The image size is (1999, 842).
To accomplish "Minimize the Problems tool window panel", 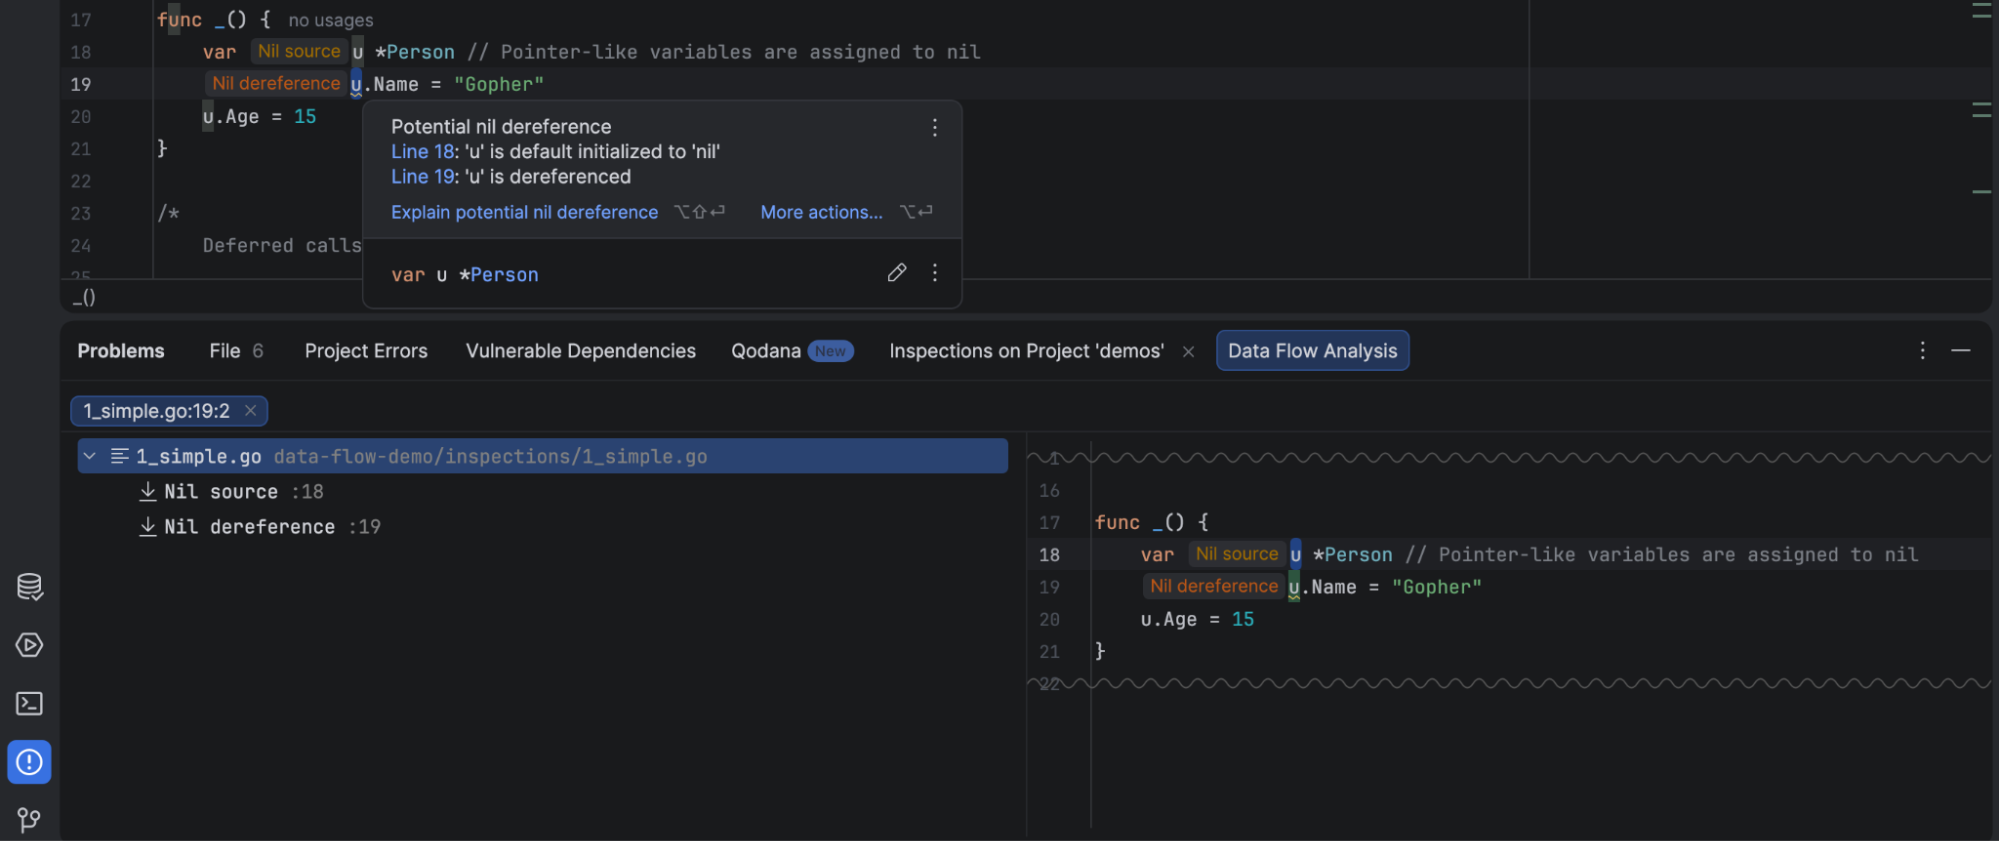I will click(x=1960, y=350).
